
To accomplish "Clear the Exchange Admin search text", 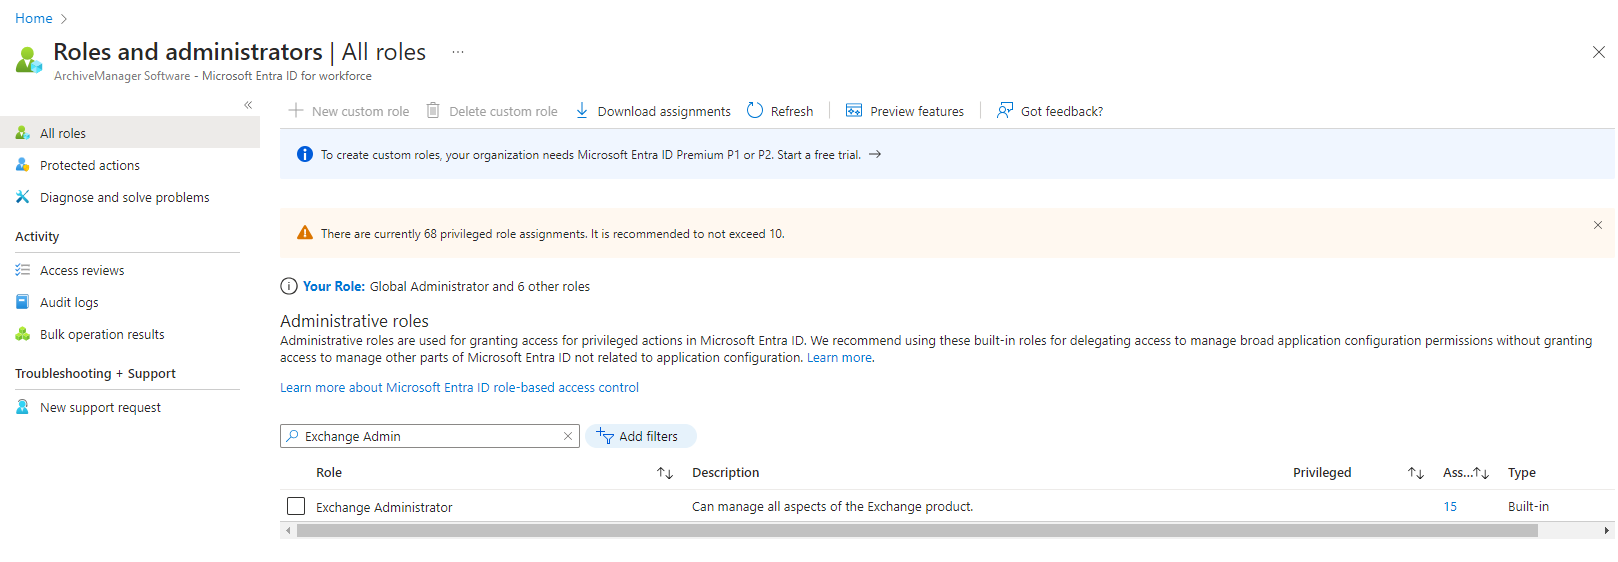I will point(568,436).
